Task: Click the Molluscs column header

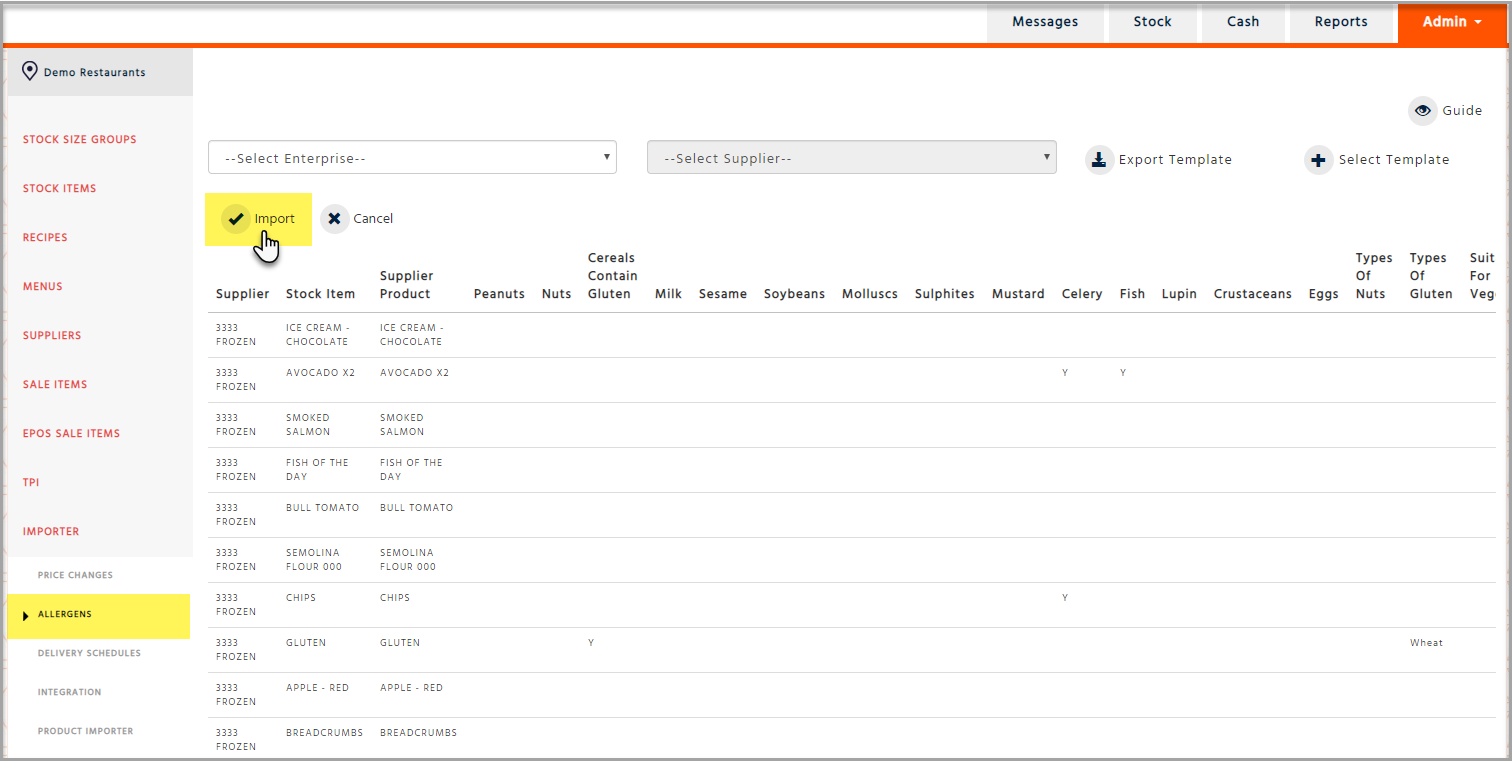Action: pyautogui.click(x=870, y=294)
